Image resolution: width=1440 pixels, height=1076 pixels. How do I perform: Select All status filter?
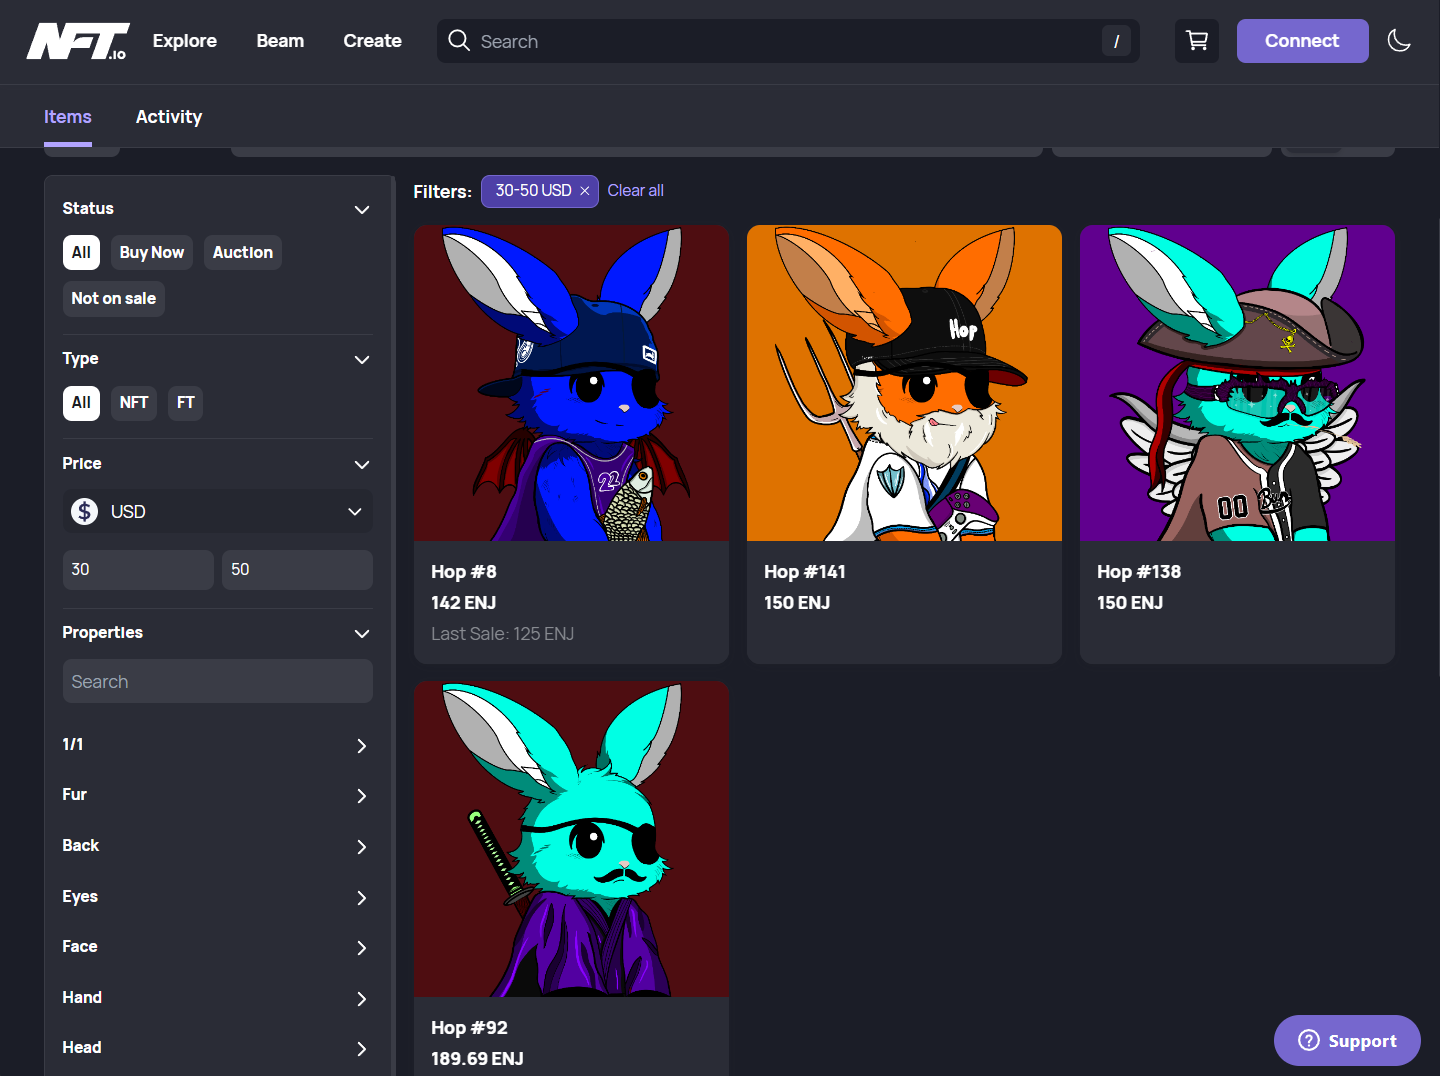click(x=81, y=252)
